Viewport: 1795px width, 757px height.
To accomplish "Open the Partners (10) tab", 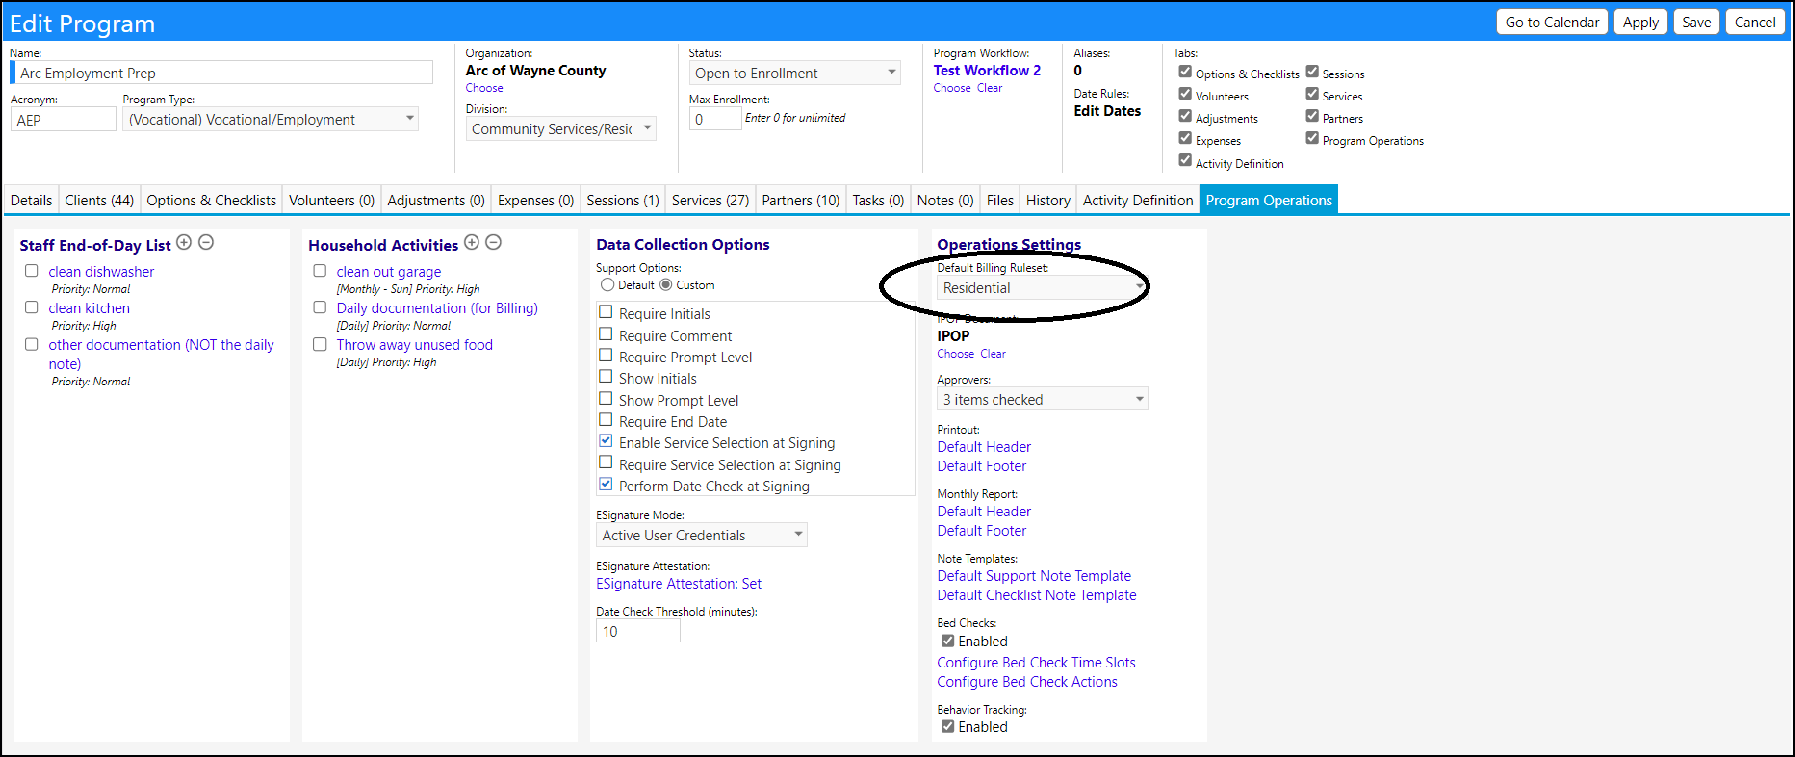I will tap(801, 200).
